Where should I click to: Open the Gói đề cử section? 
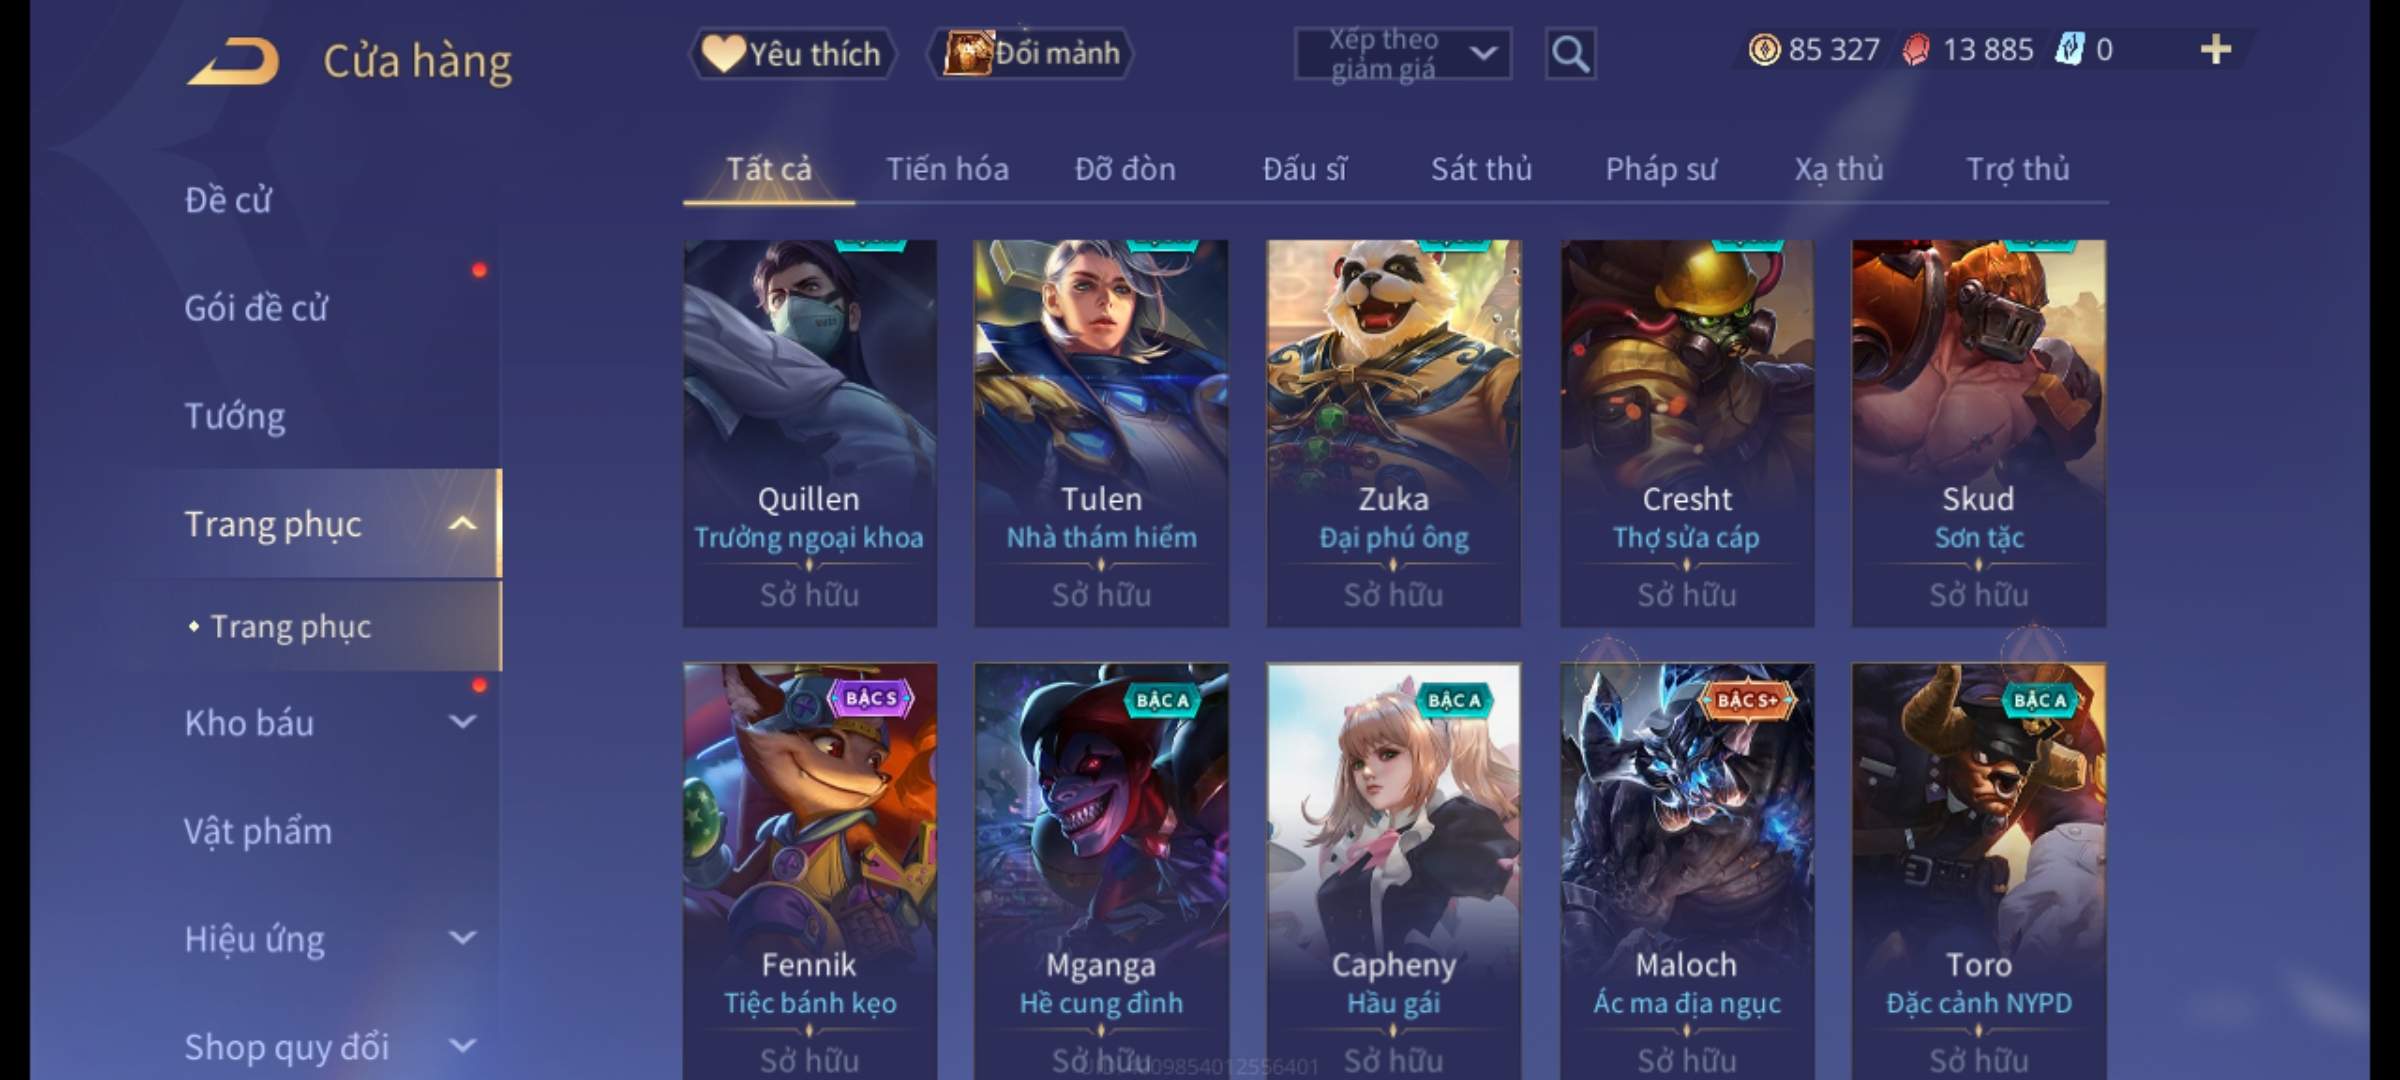coord(256,308)
